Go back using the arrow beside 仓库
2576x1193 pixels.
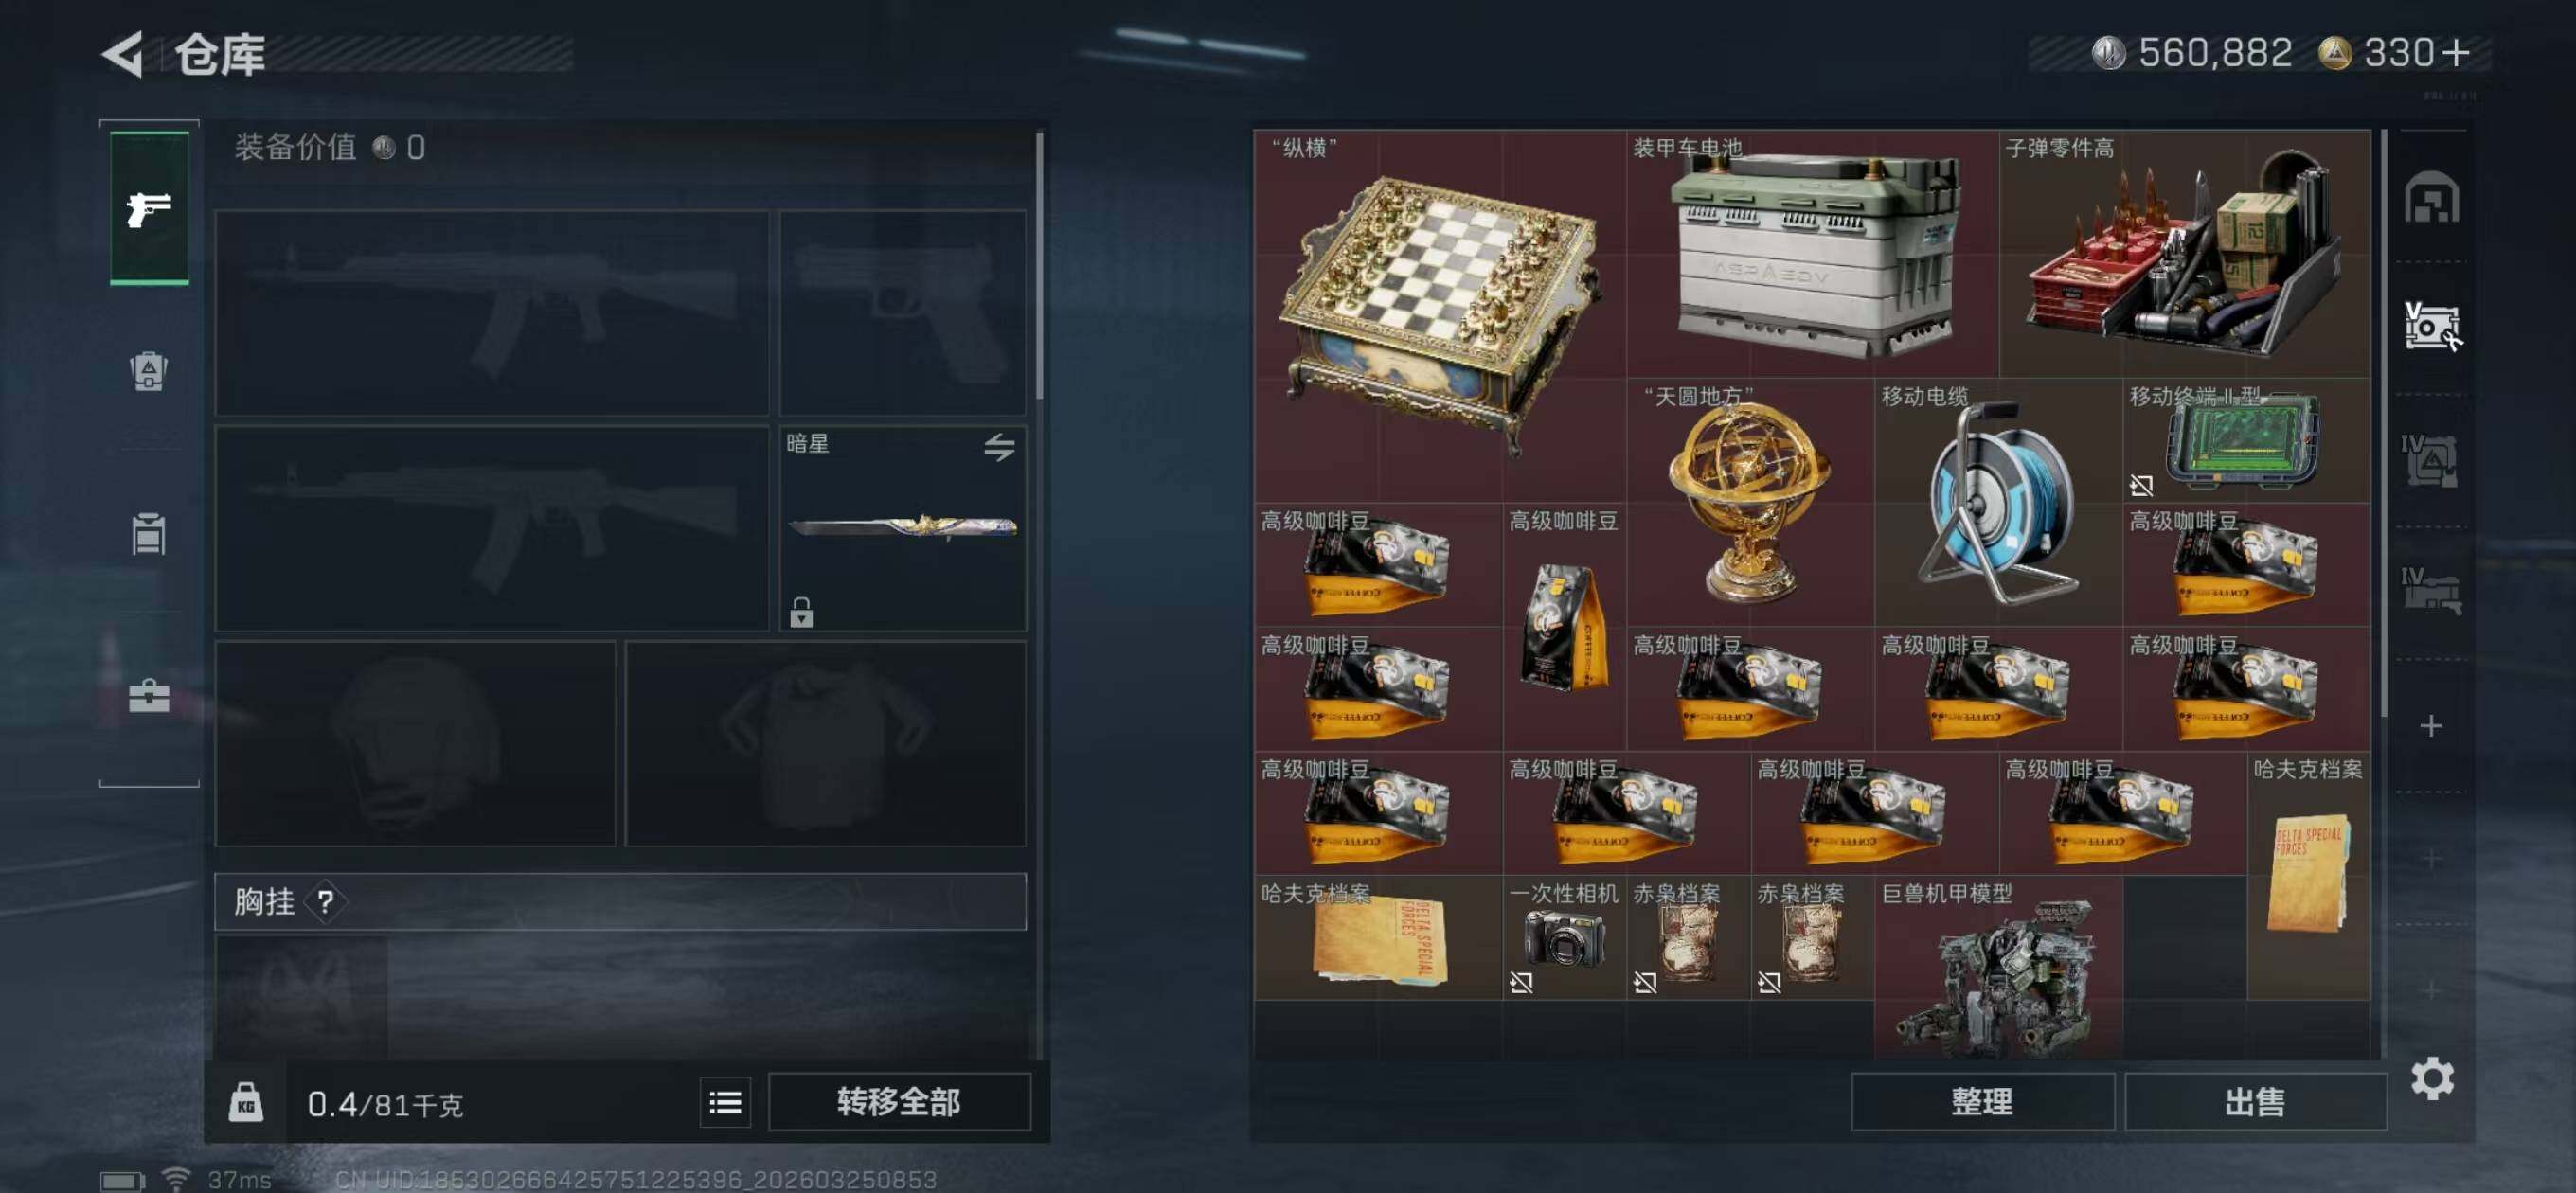point(124,54)
